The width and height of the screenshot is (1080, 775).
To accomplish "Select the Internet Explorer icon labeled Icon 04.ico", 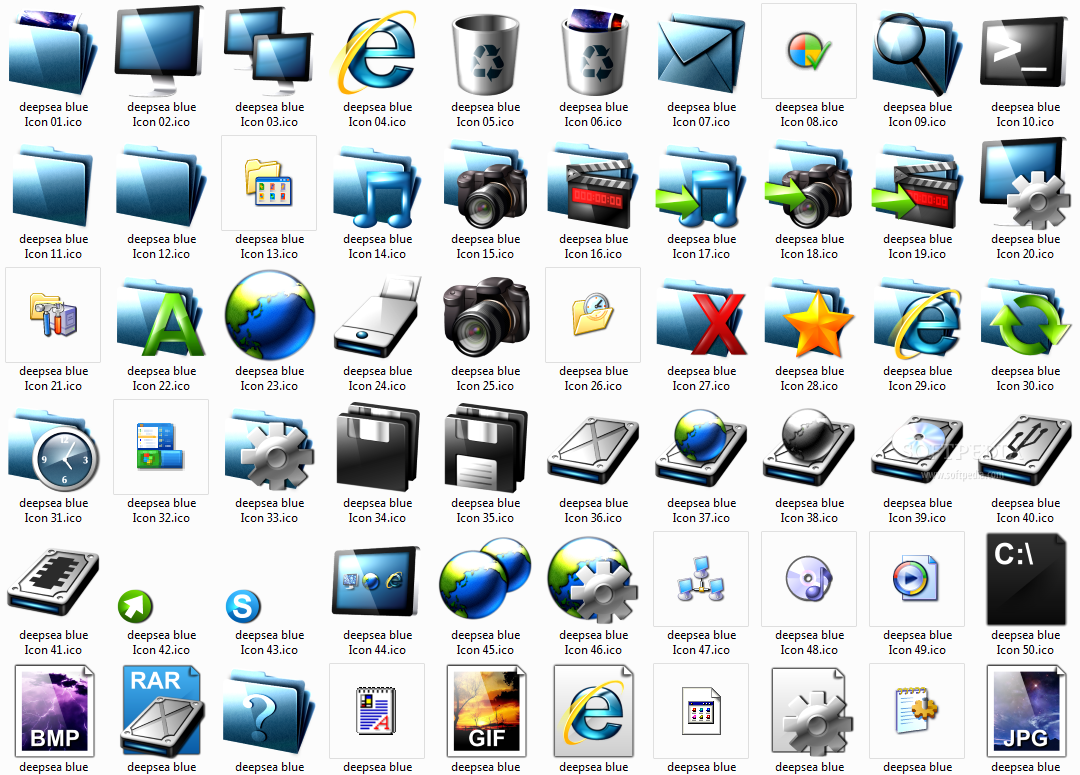I will click(x=375, y=52).
